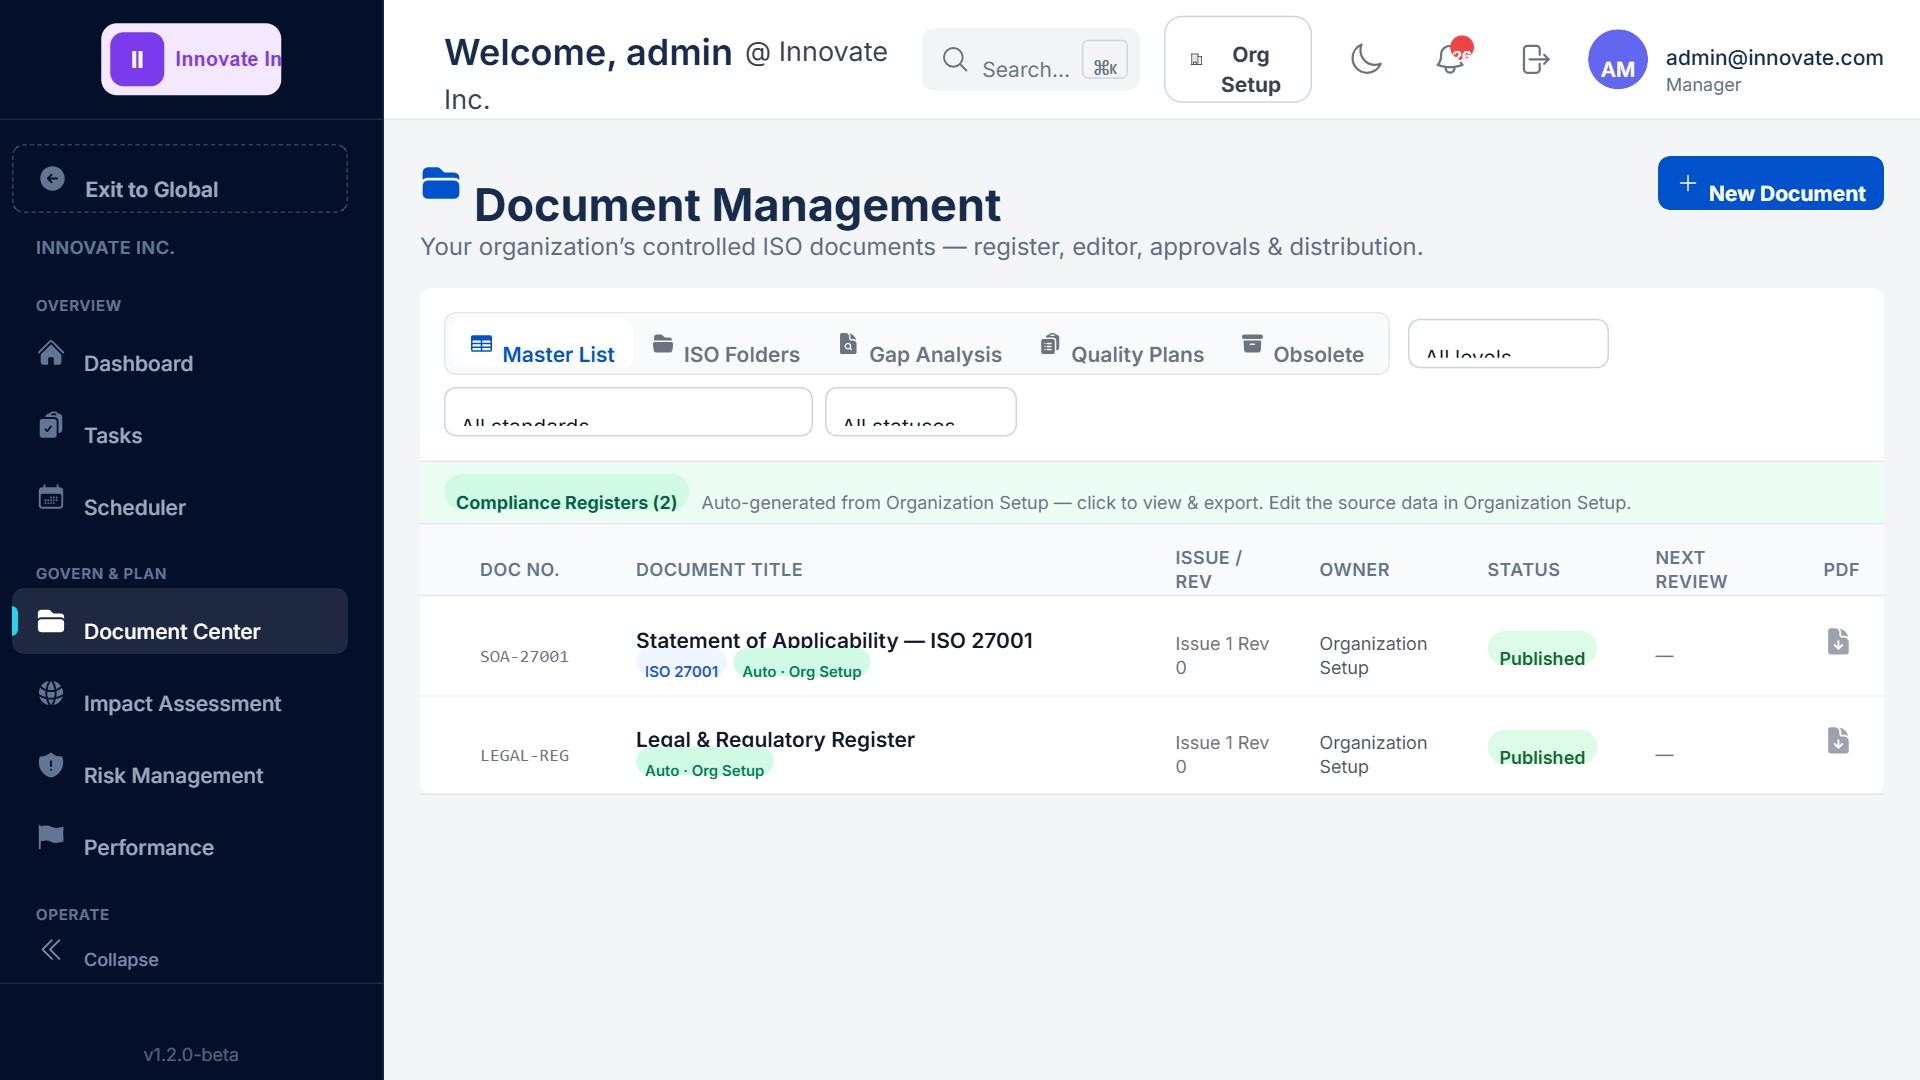Click the Quality Plans tab icon
1920x1080 pixels.
coord(1050,344)
